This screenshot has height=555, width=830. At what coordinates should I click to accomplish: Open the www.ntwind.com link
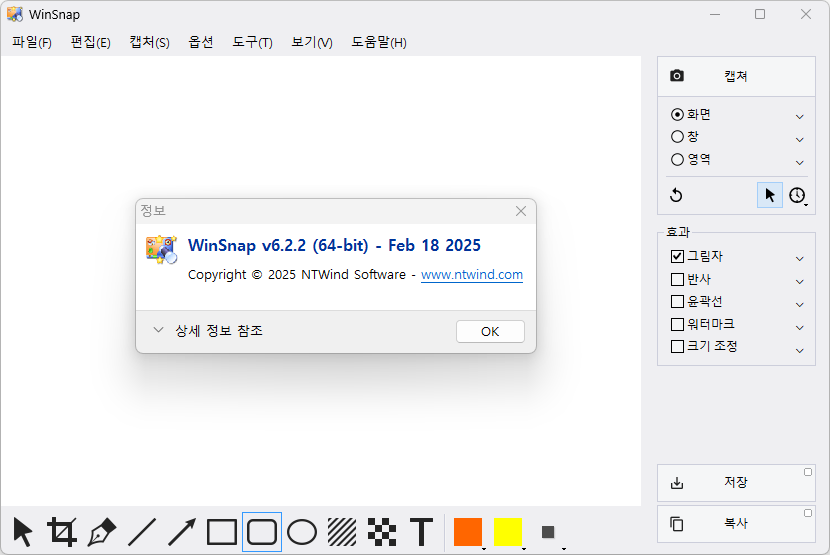coord(472,275)
